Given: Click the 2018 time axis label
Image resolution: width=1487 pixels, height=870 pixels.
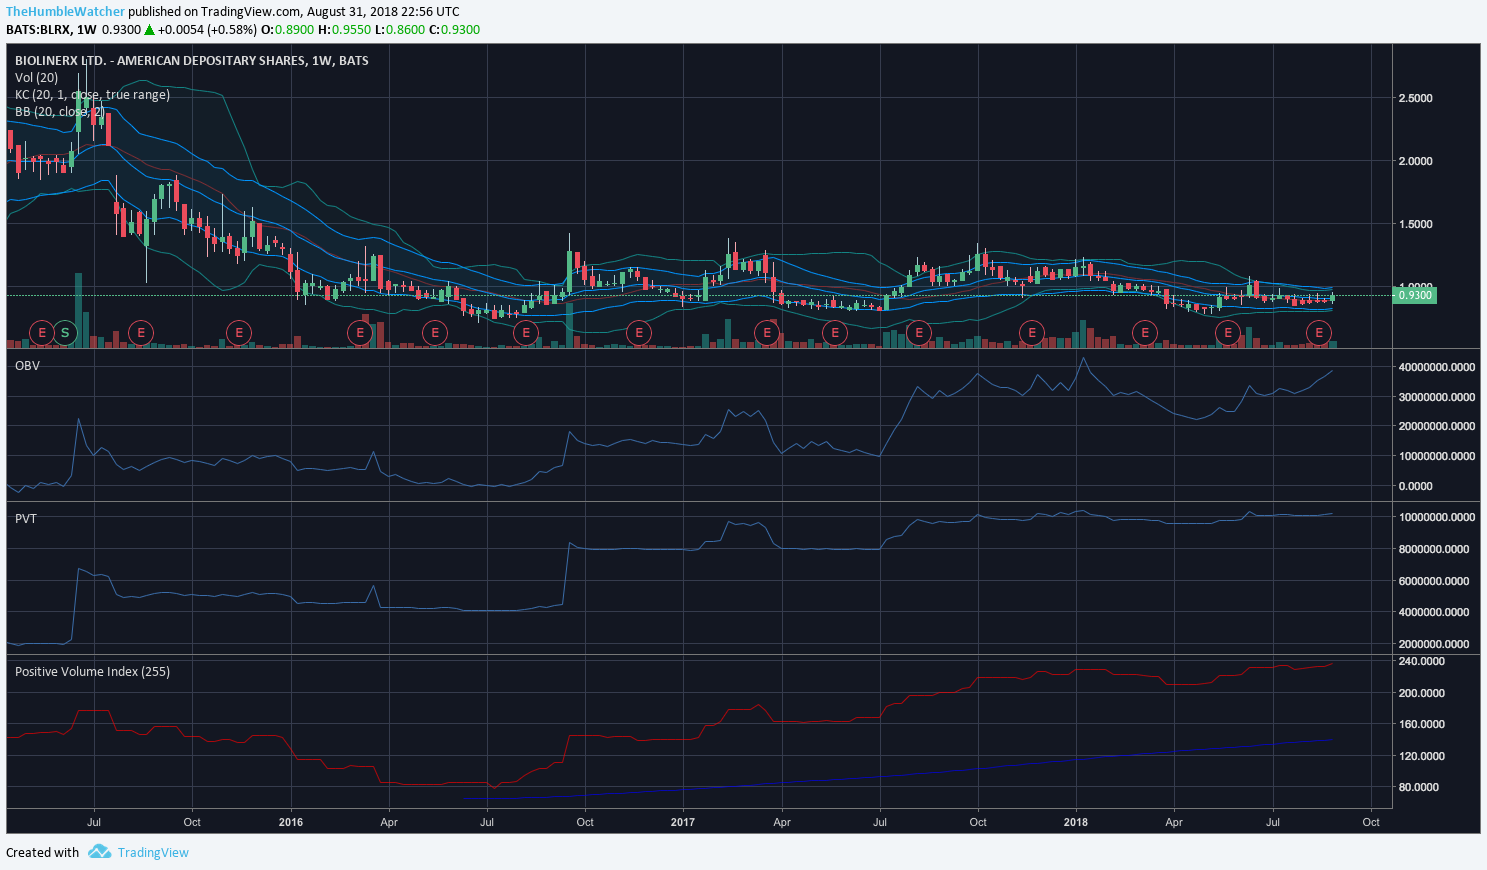Looking at the screenshot, I should (x=1076, y=822).
